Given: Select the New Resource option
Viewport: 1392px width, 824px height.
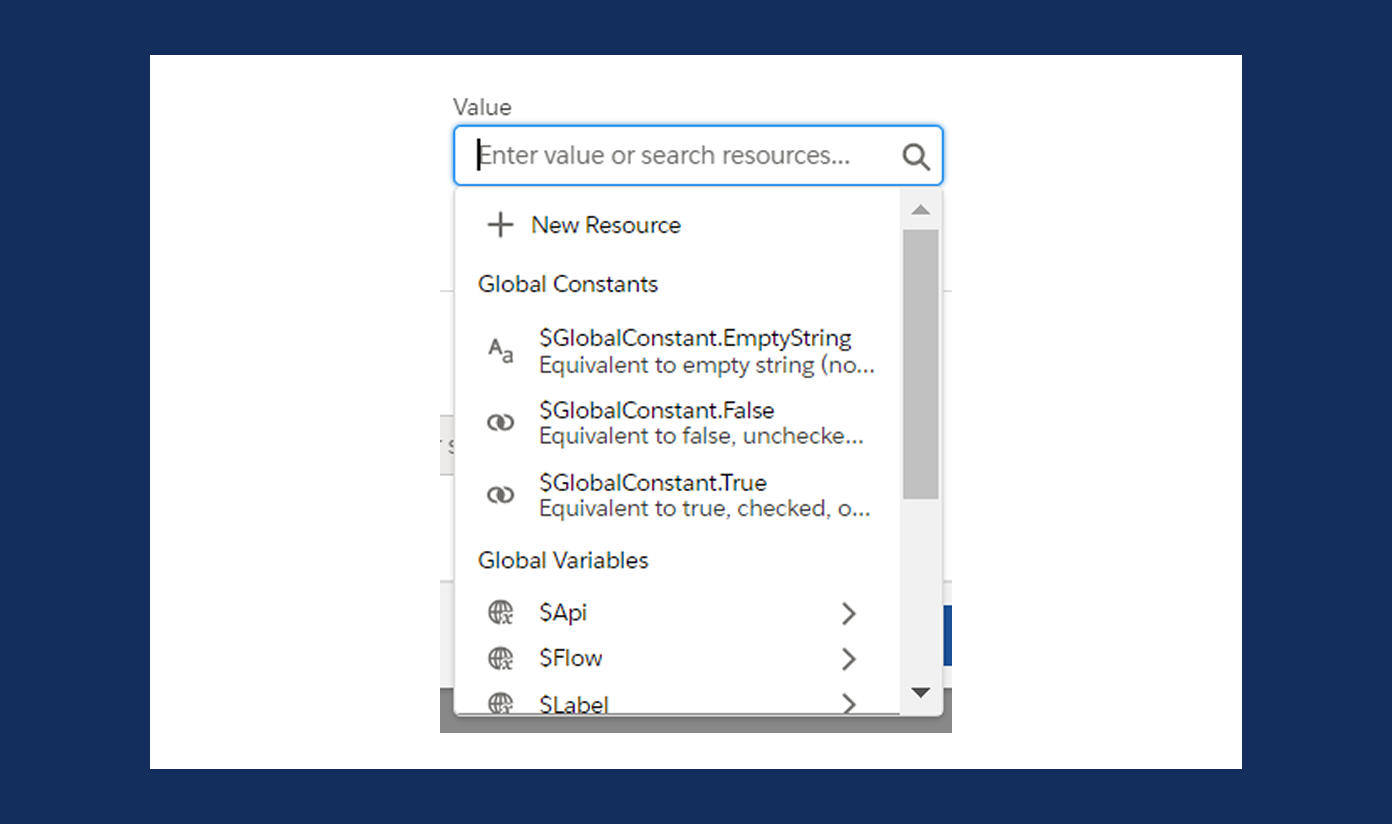Looking at the screenshot, I should [677, 225].
